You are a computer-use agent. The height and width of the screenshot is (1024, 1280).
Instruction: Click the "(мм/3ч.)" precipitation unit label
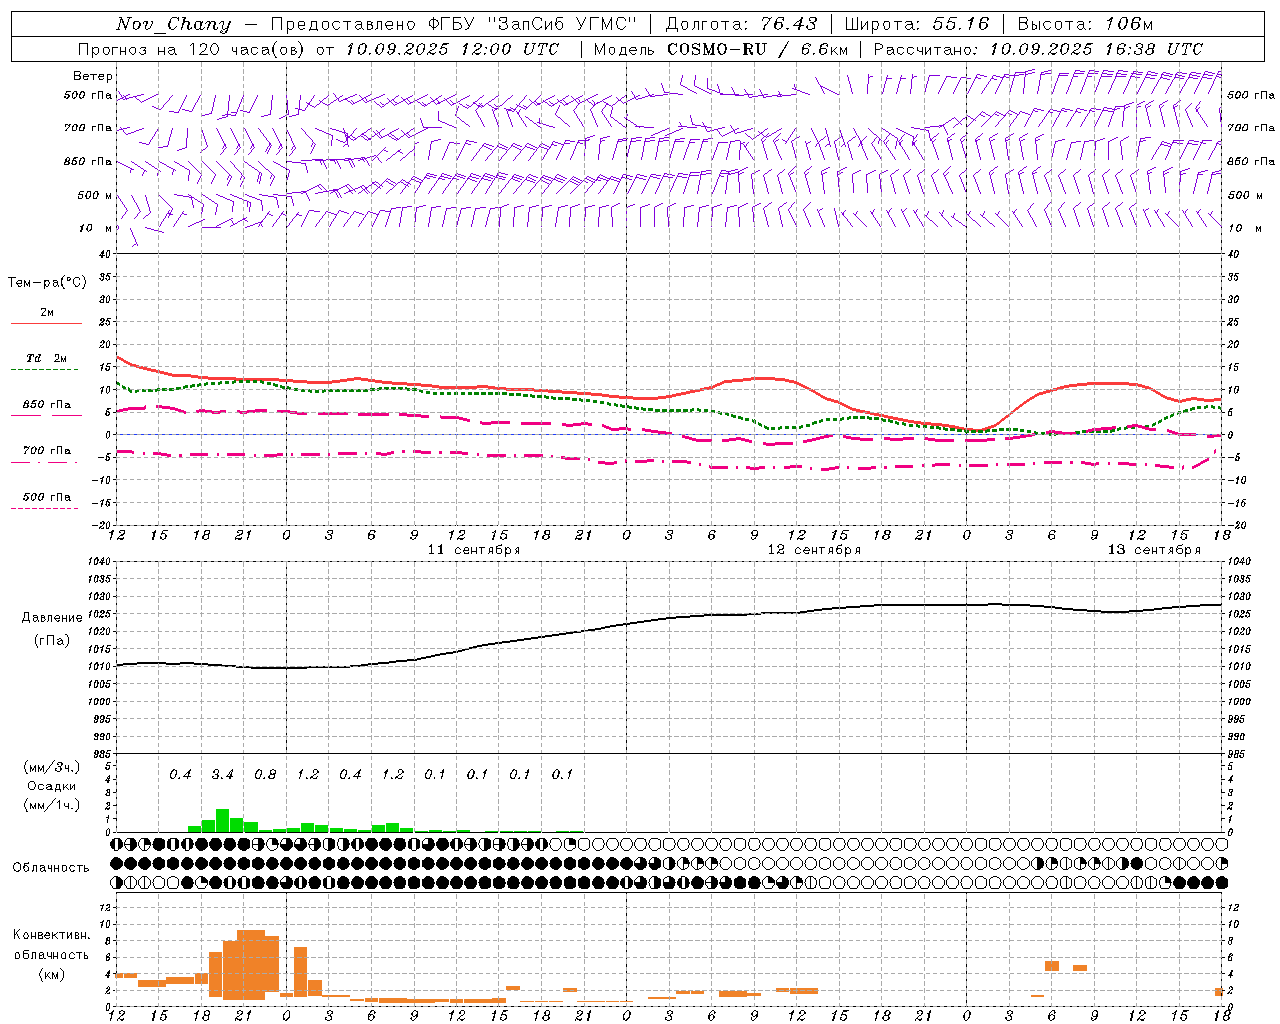51,768
